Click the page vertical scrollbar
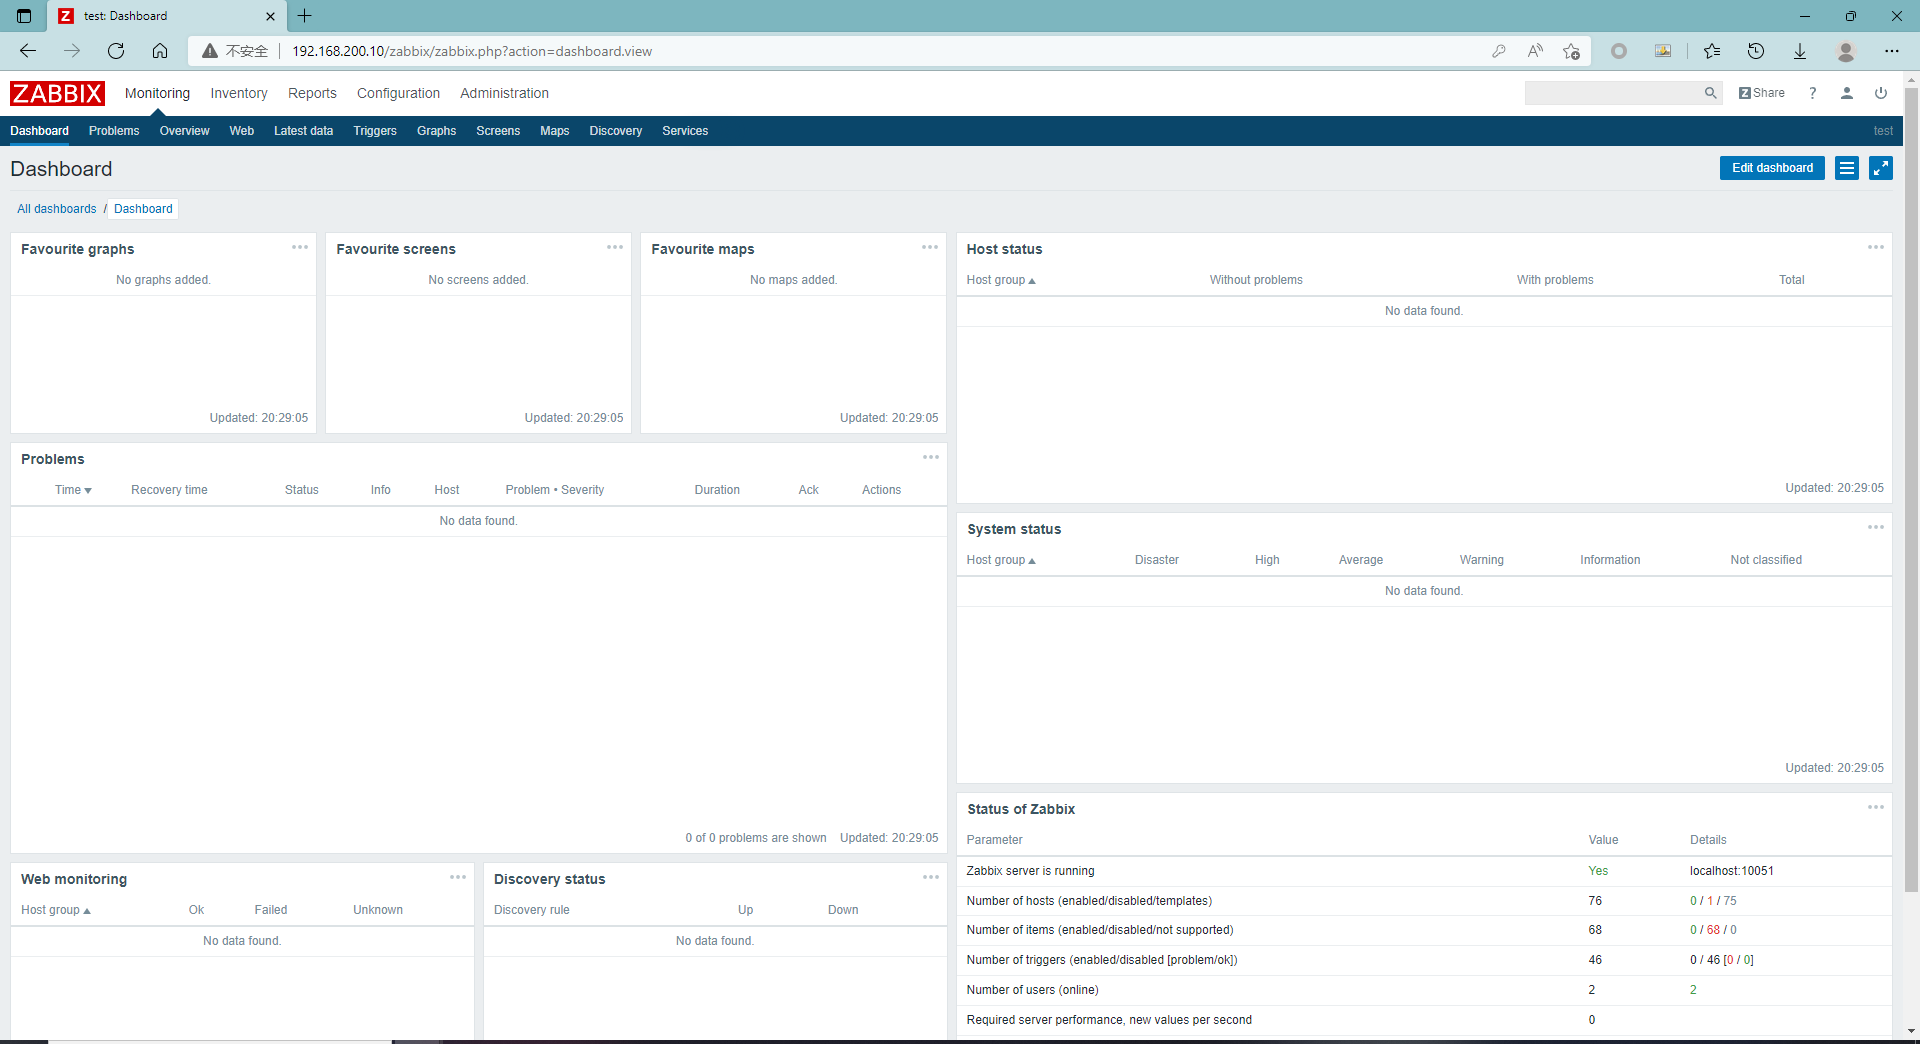The width and height of the screenshot is (1920, 1044). [1911, 490]
